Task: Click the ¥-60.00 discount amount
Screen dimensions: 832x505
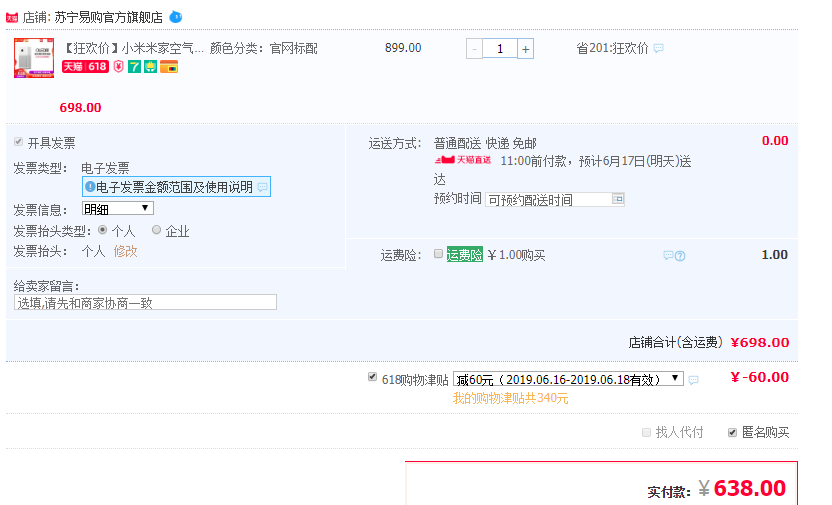Action: point(760,377)
